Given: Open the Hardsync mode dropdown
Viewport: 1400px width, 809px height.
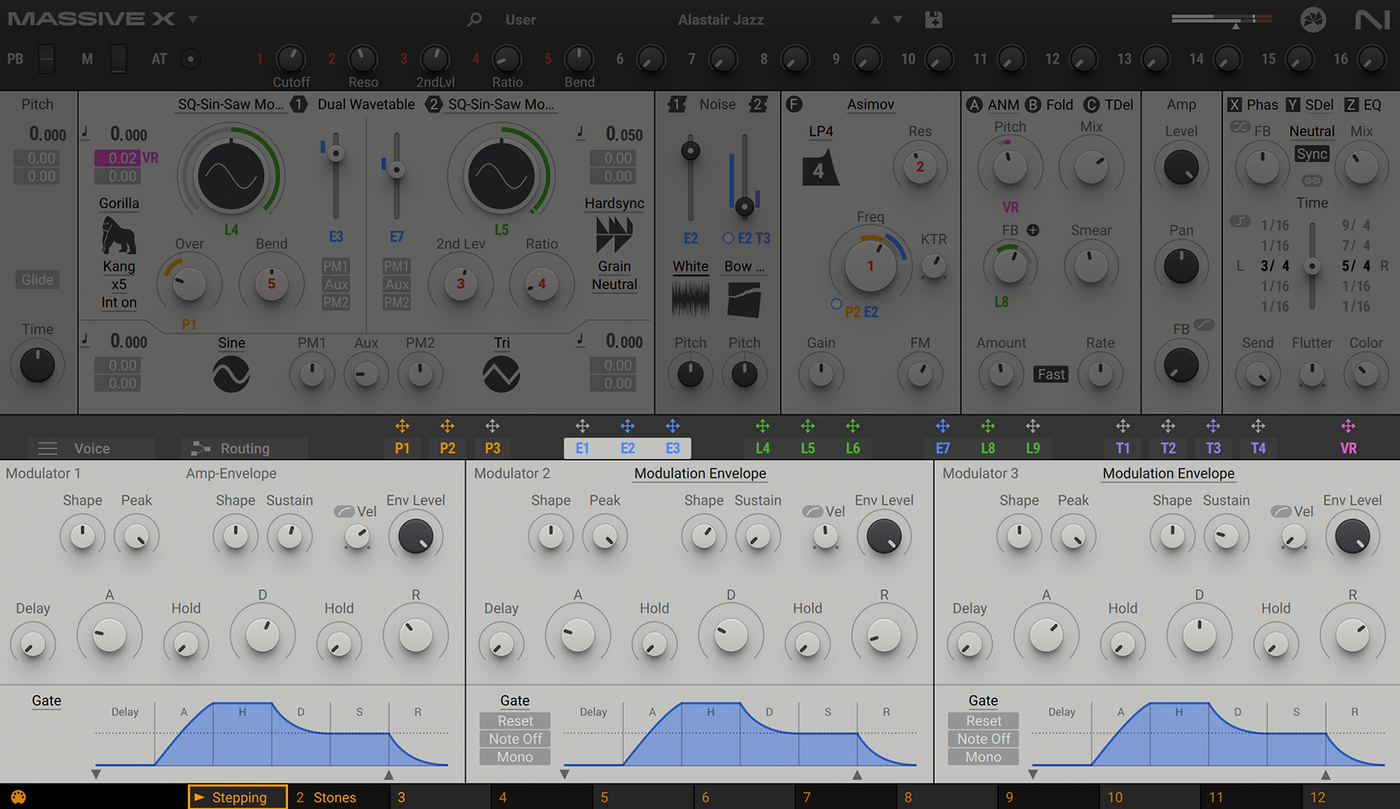Looking at the screenshot, I should pos(614,203).
